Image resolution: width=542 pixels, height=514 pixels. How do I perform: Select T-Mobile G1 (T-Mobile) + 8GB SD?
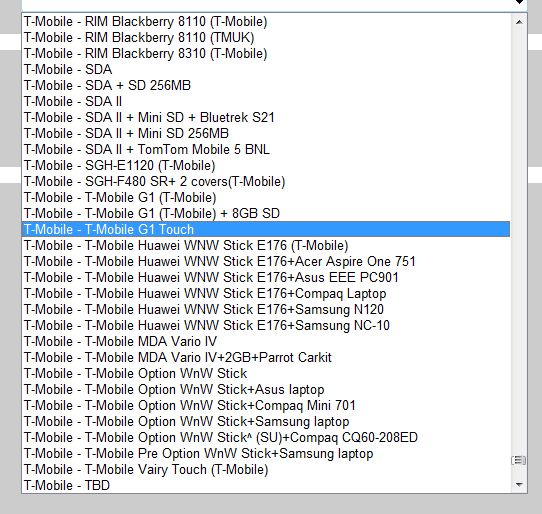pyautogui.click(x=265, y=214)
